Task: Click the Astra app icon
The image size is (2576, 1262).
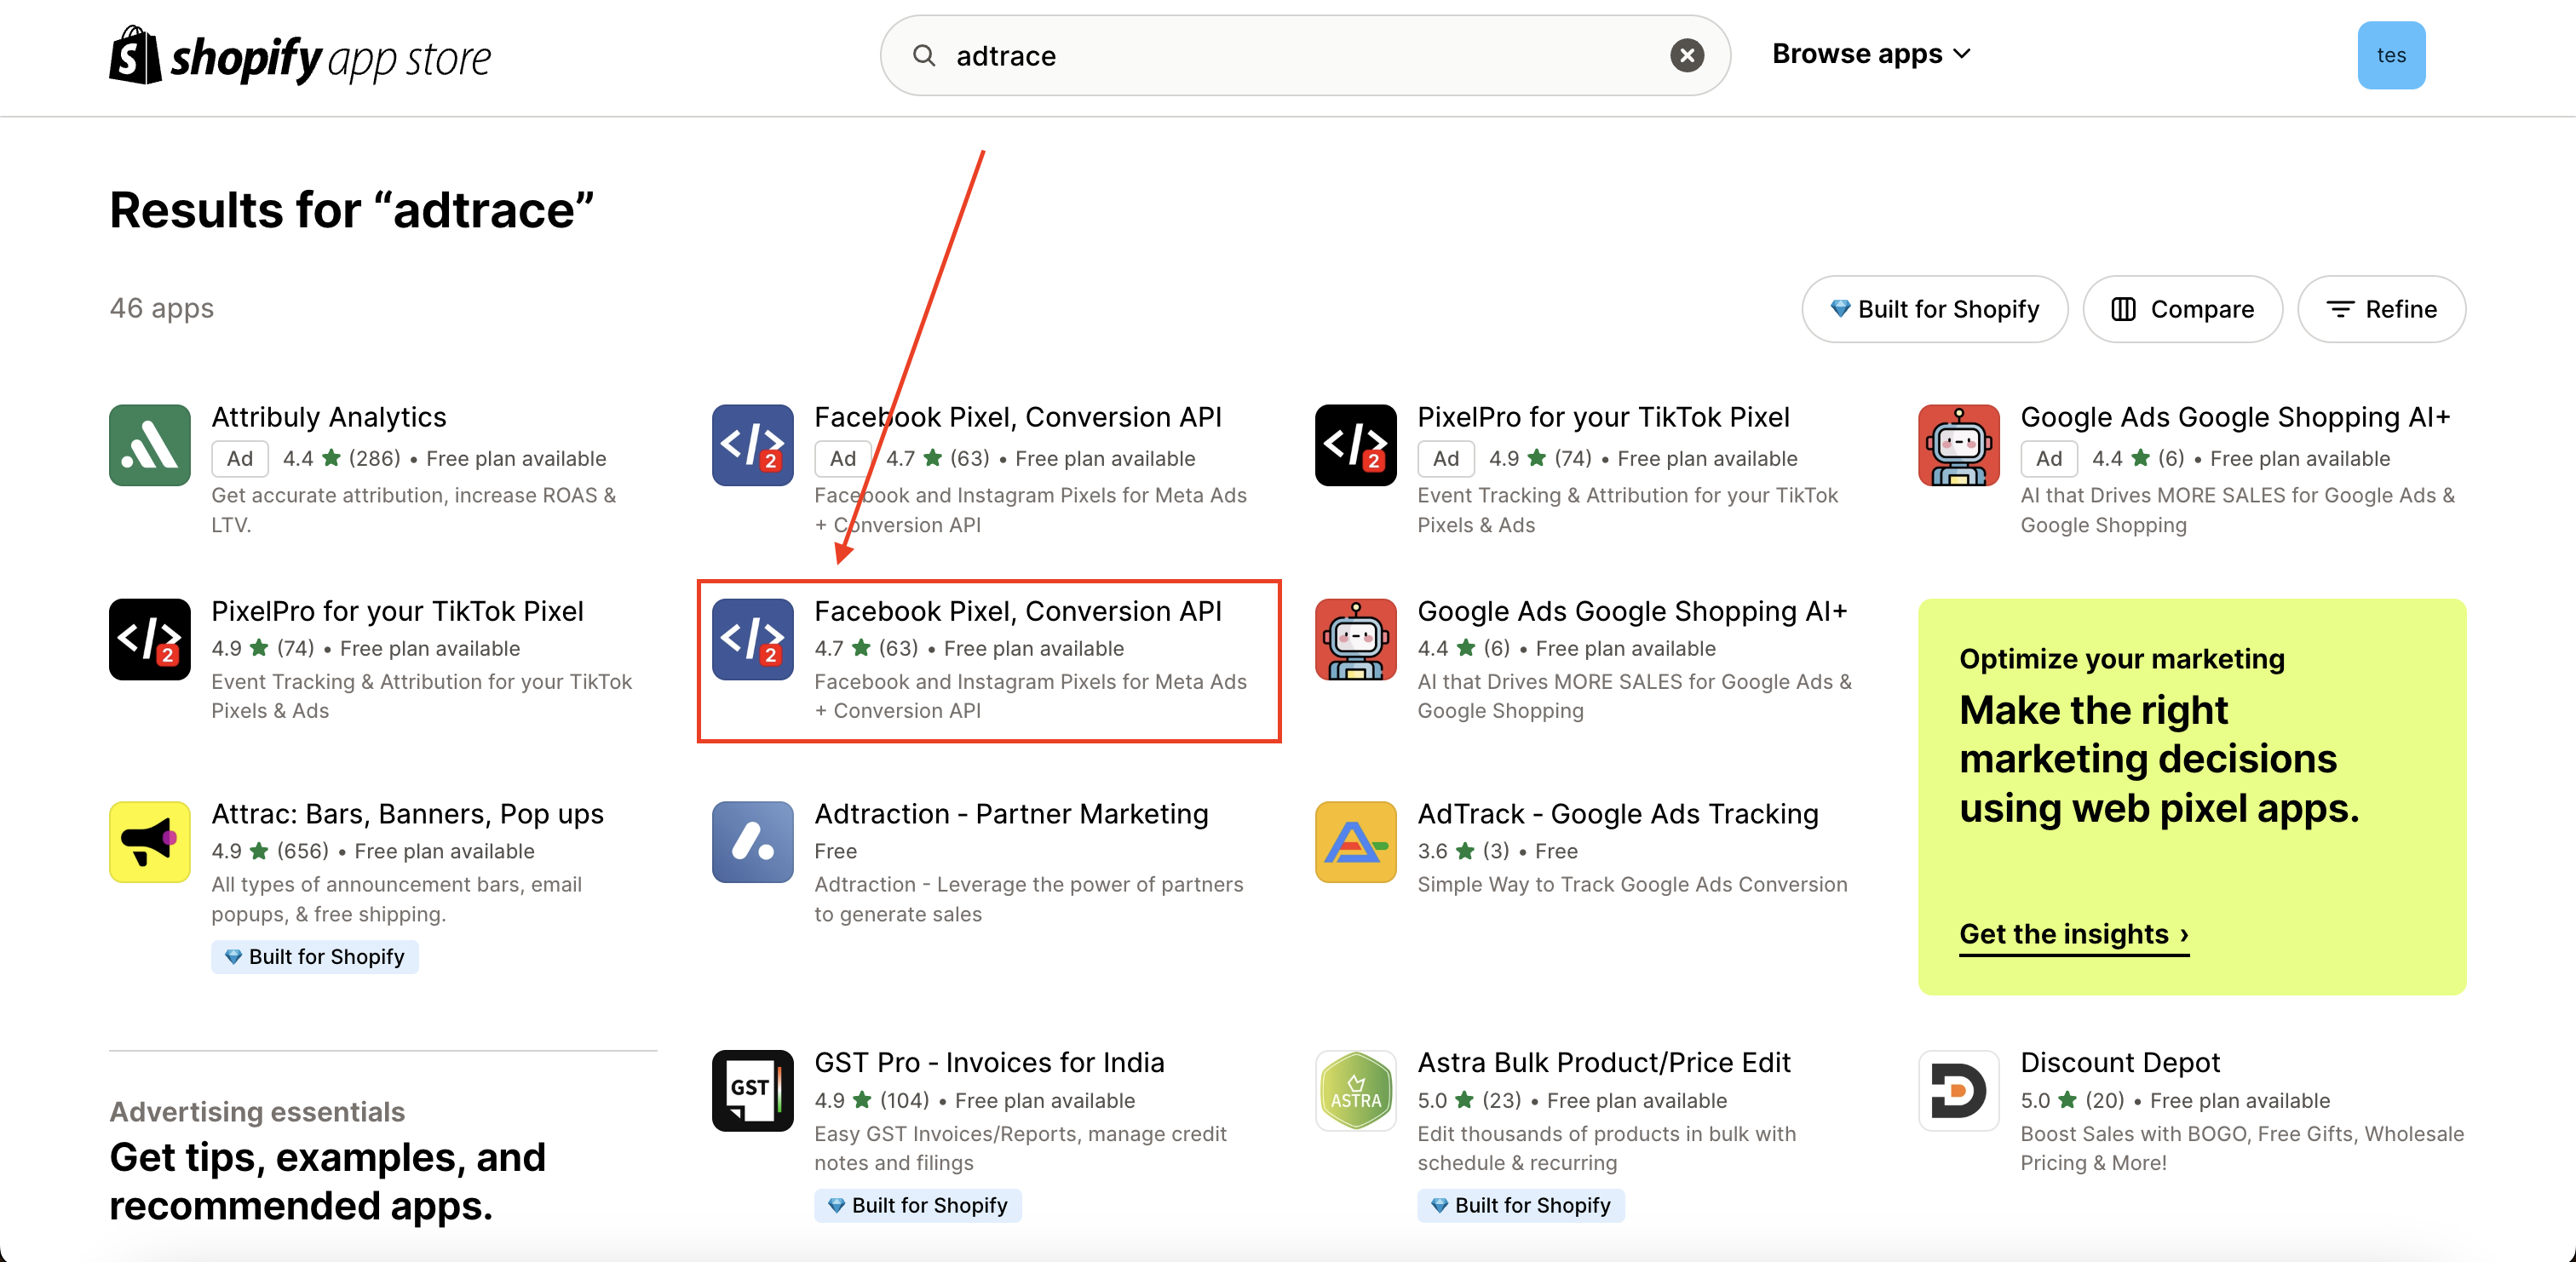Action: [1356, 1090]
